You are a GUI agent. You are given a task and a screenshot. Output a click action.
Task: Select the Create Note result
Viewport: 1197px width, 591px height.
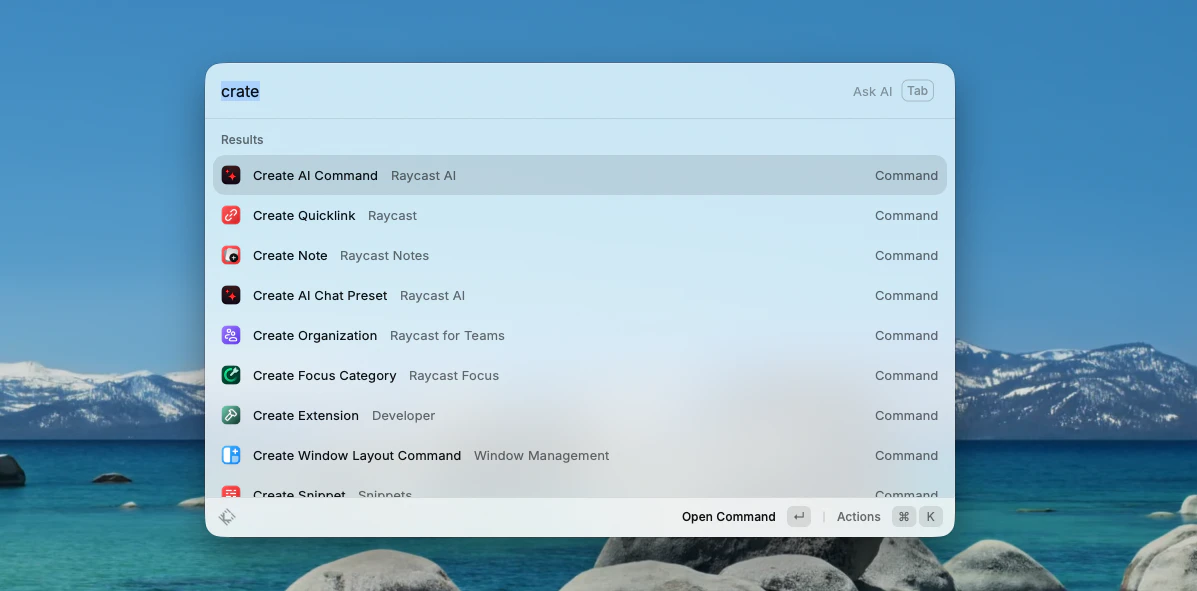coord(580,256)
